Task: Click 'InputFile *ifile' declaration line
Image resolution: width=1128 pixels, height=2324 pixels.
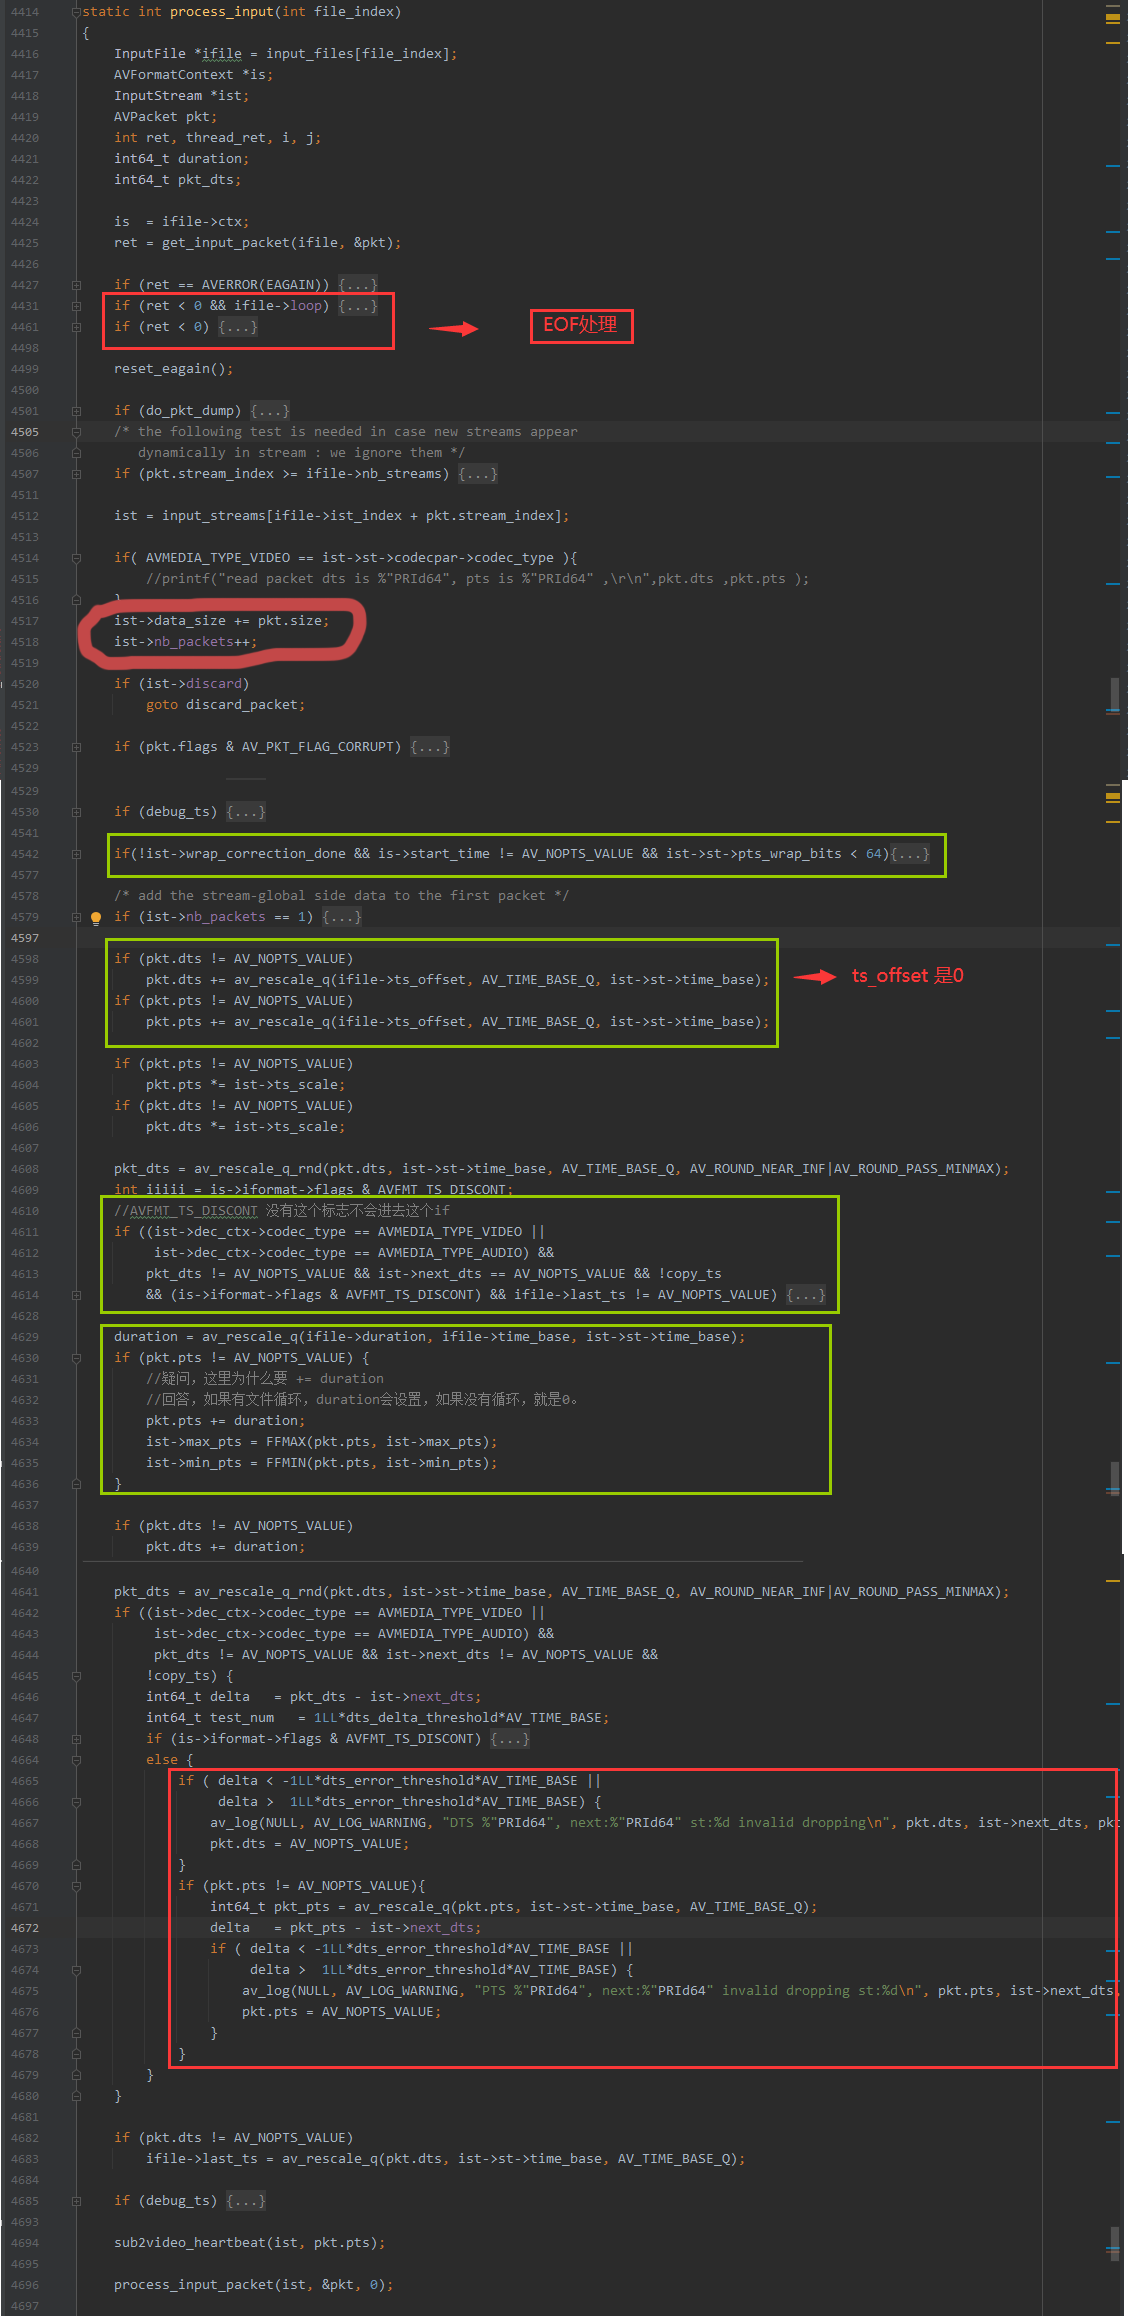Action: (286, 54)
